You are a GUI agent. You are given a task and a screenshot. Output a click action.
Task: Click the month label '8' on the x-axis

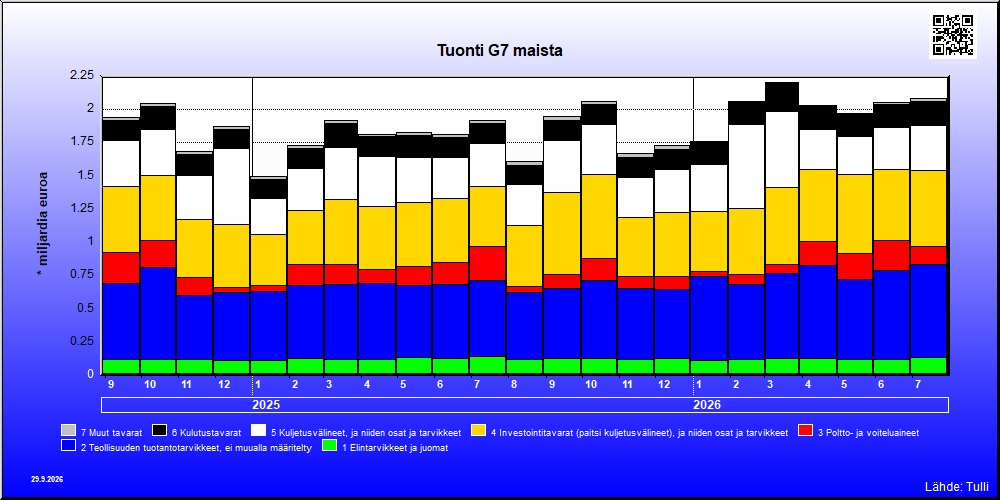click(513, 385)
